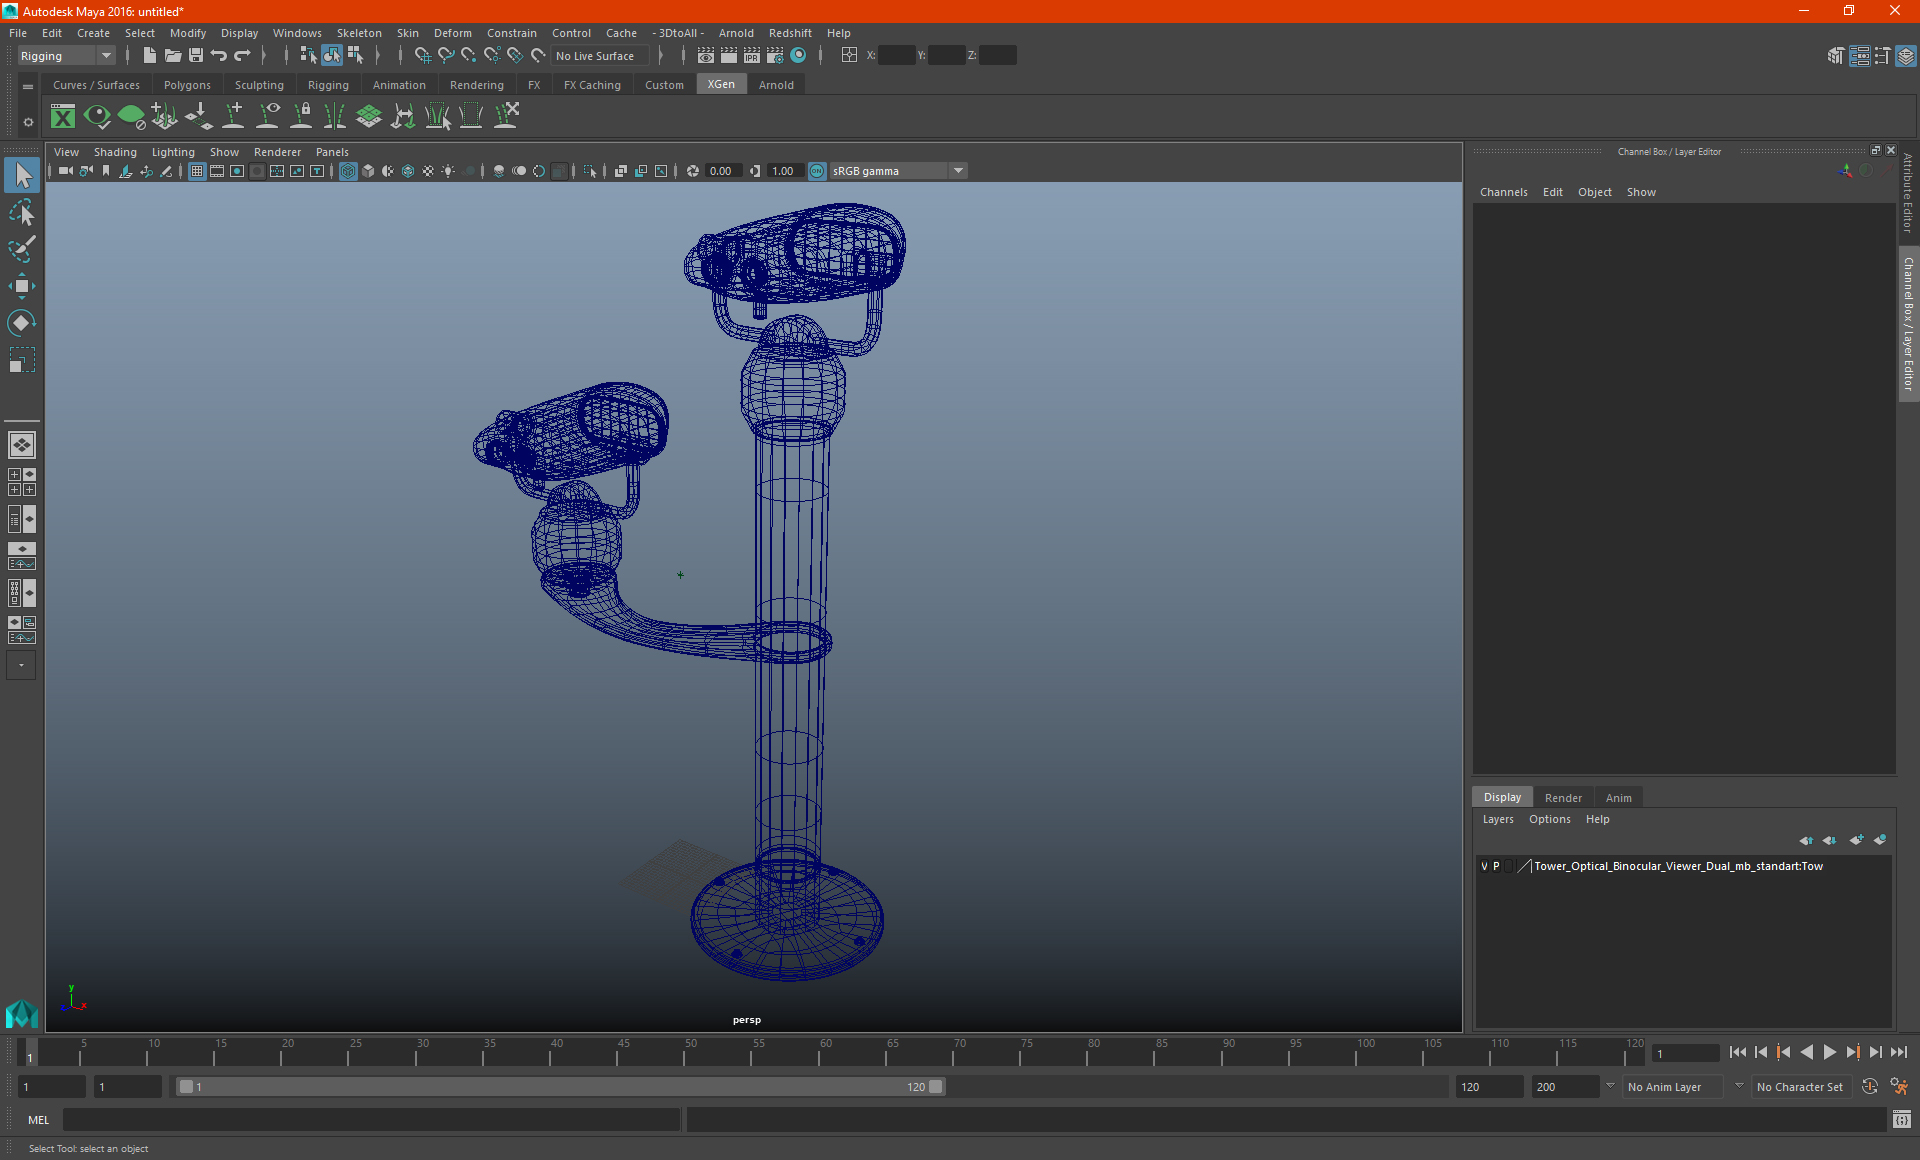This screenshot has width=1920, height=1160.
Task: Toggle the layer playback P box
Action: tap(1496, 866)
